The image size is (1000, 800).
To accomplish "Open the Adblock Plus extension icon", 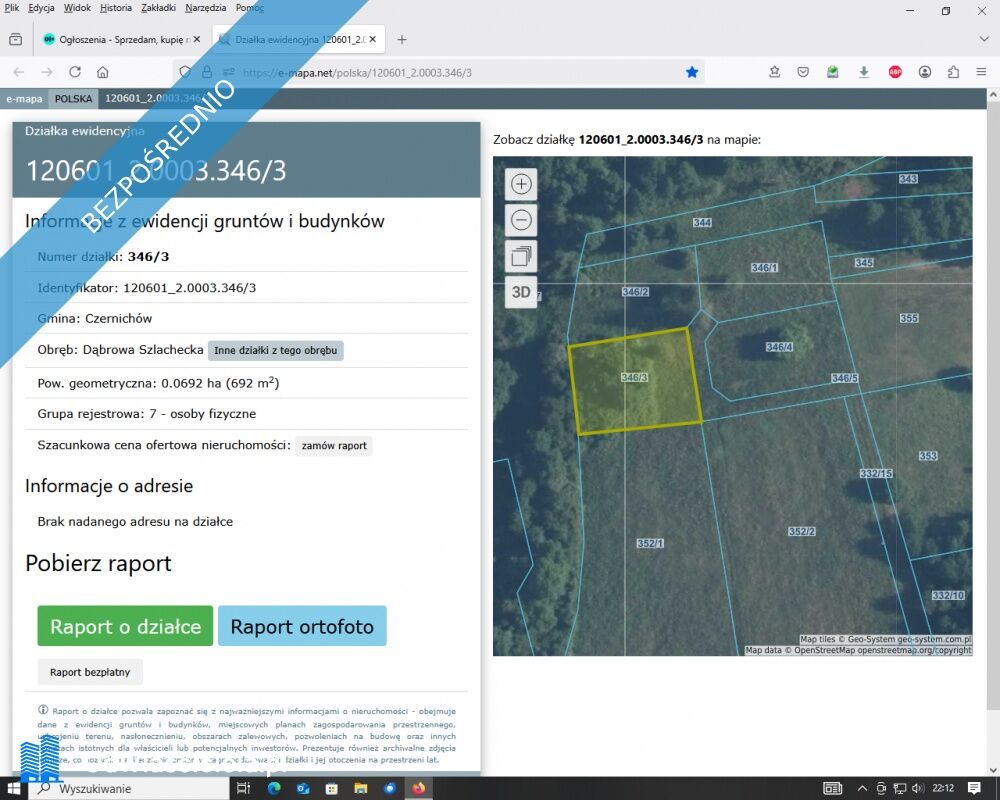I will (895, 72).
